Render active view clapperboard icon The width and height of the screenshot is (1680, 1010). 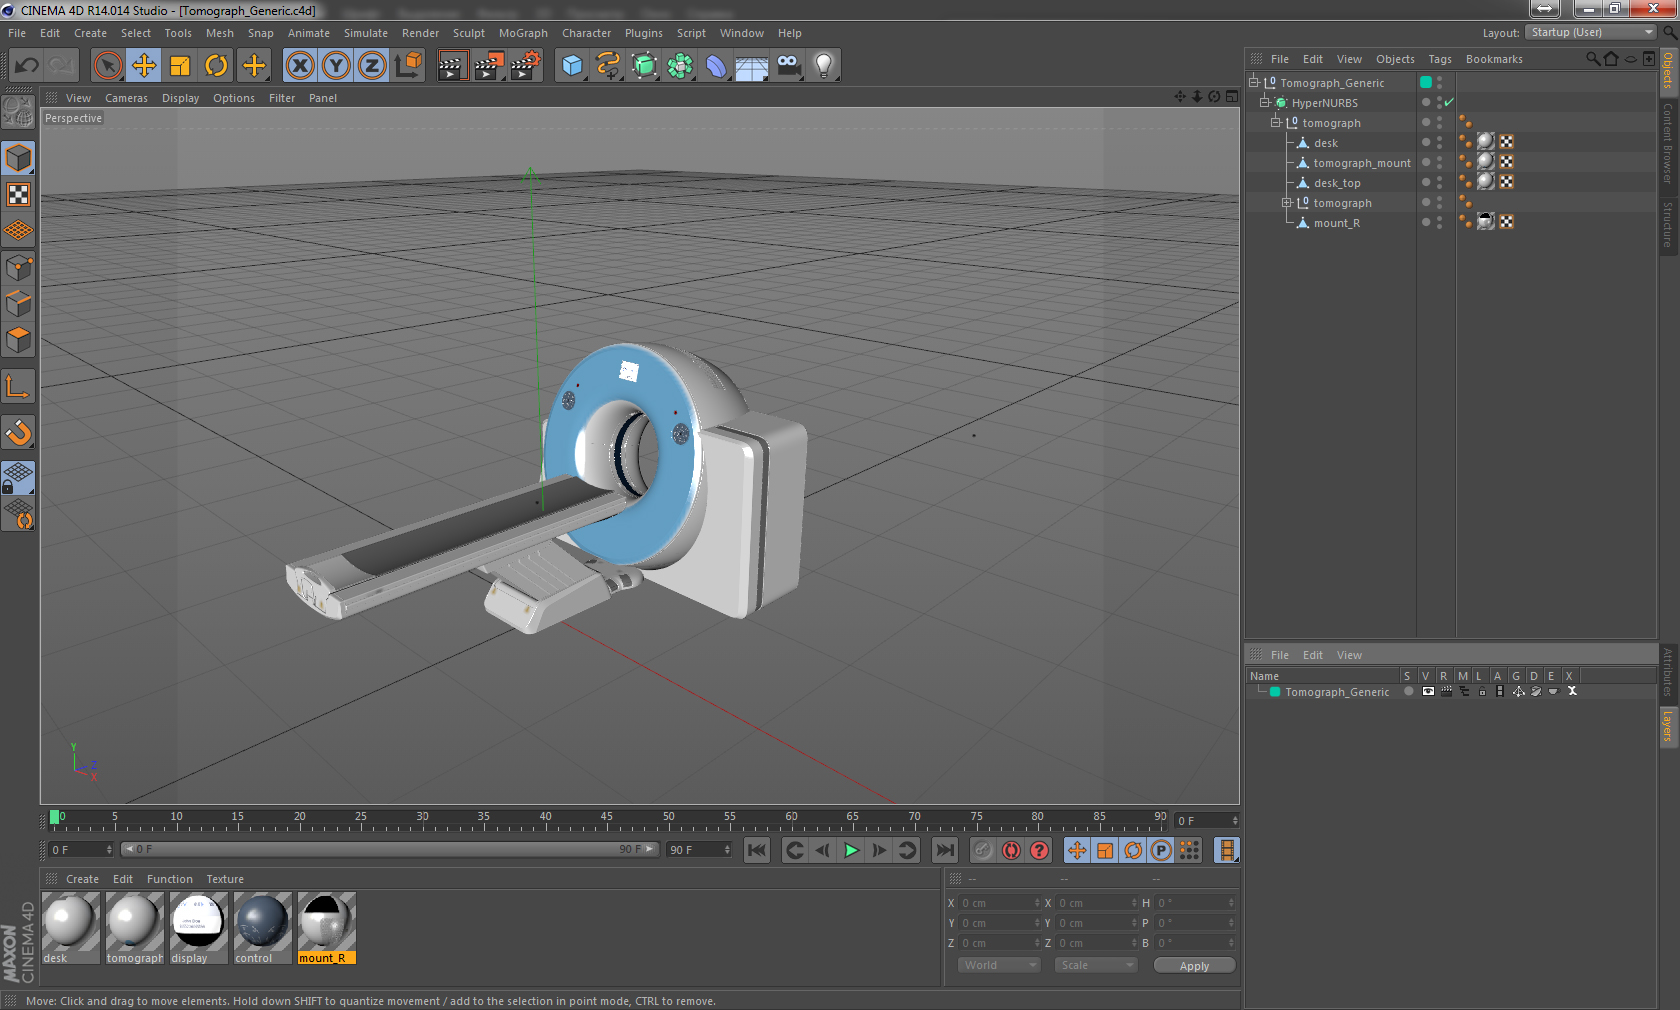point(452,66)
